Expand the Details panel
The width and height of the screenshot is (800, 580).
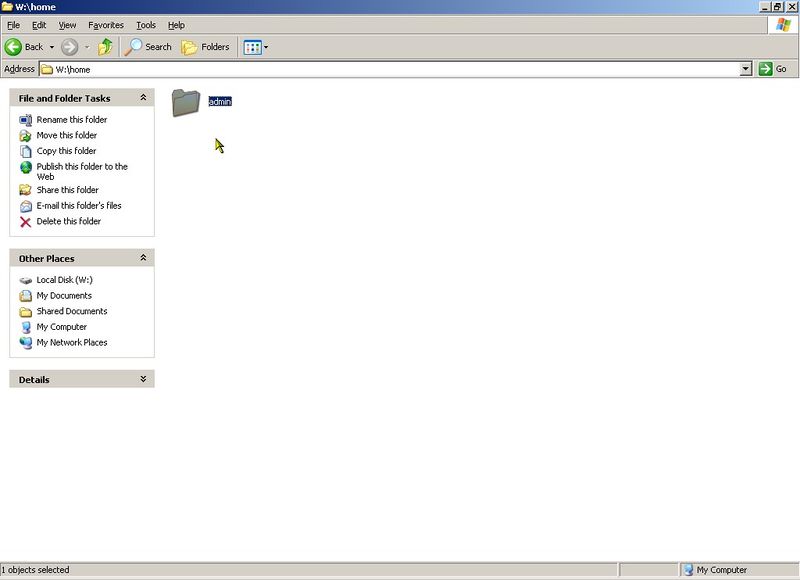point(143,379)
